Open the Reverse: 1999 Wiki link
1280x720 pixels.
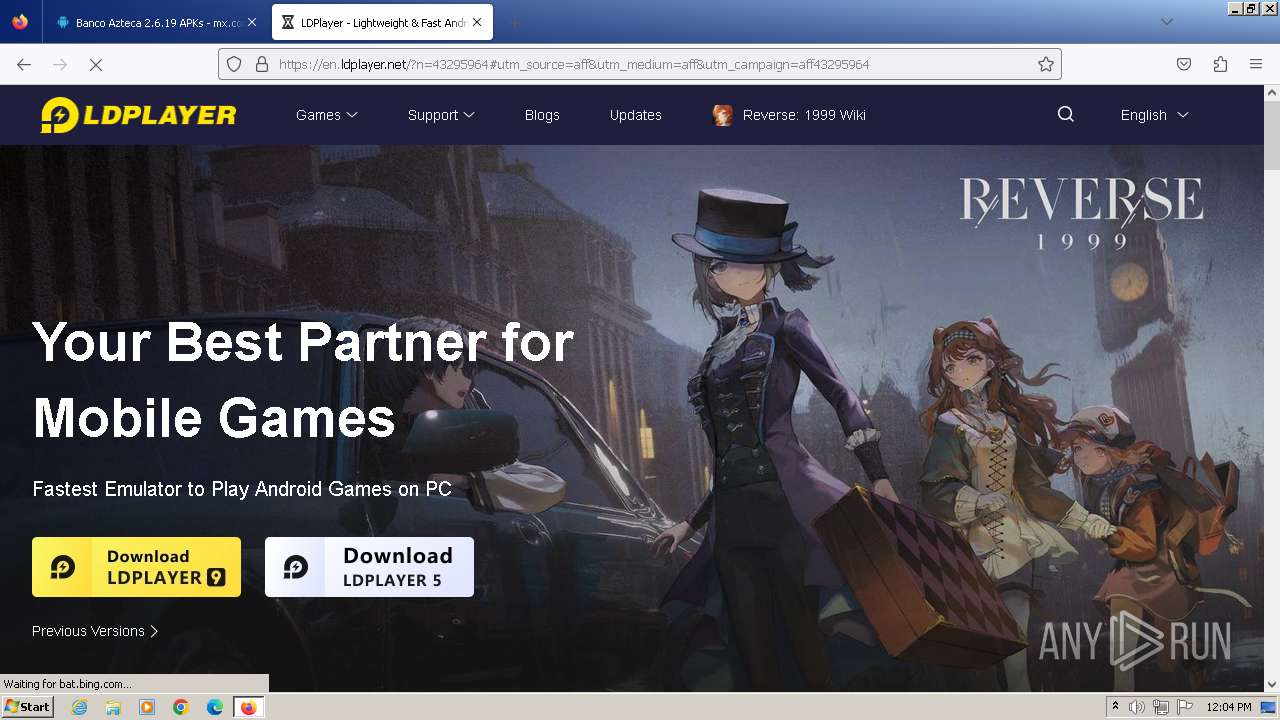[804, 115]
